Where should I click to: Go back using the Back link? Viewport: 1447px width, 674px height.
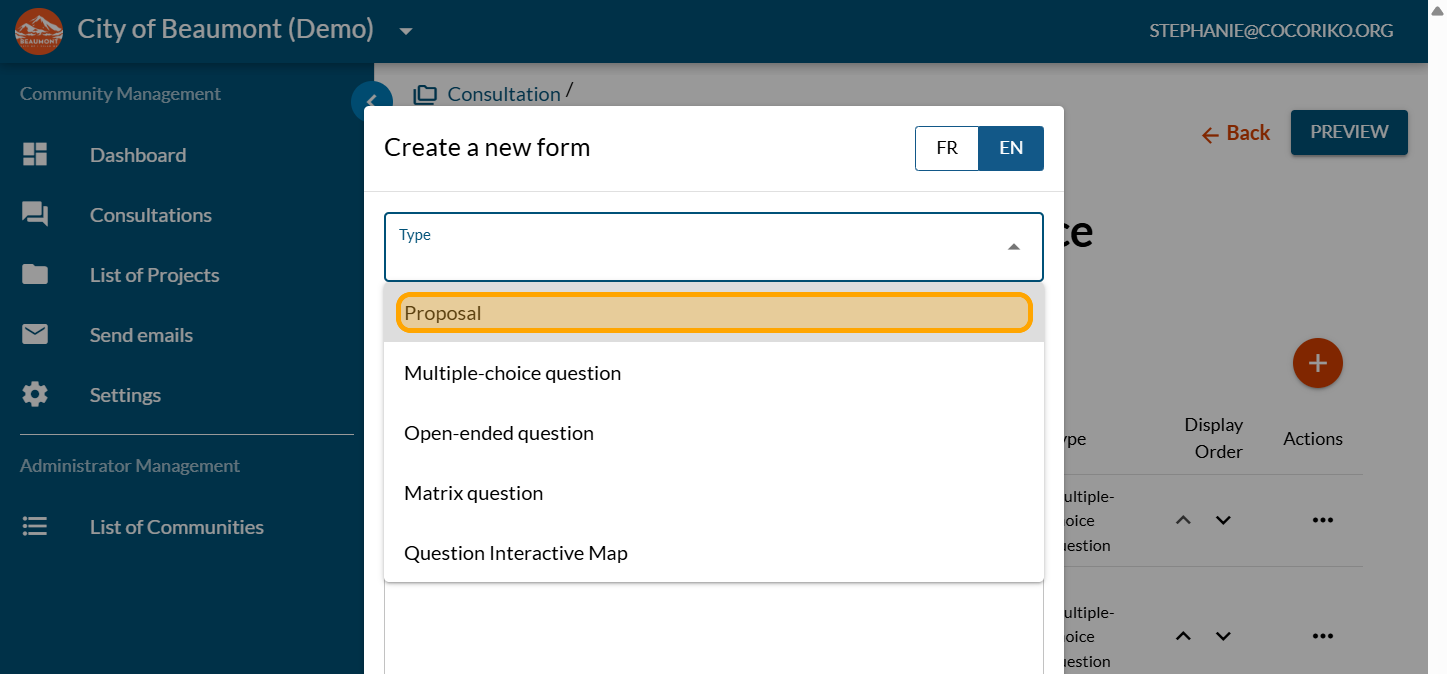pos(1235,133)
